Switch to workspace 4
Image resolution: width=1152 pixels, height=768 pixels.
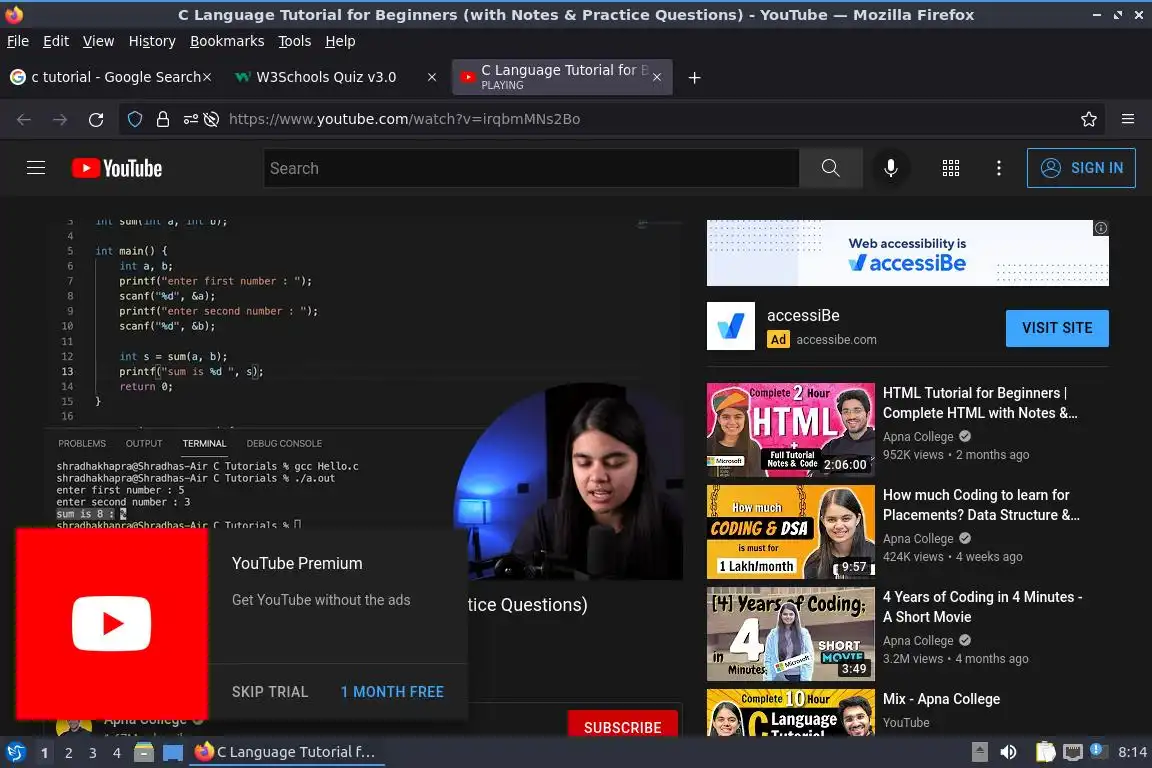point(116,753)
